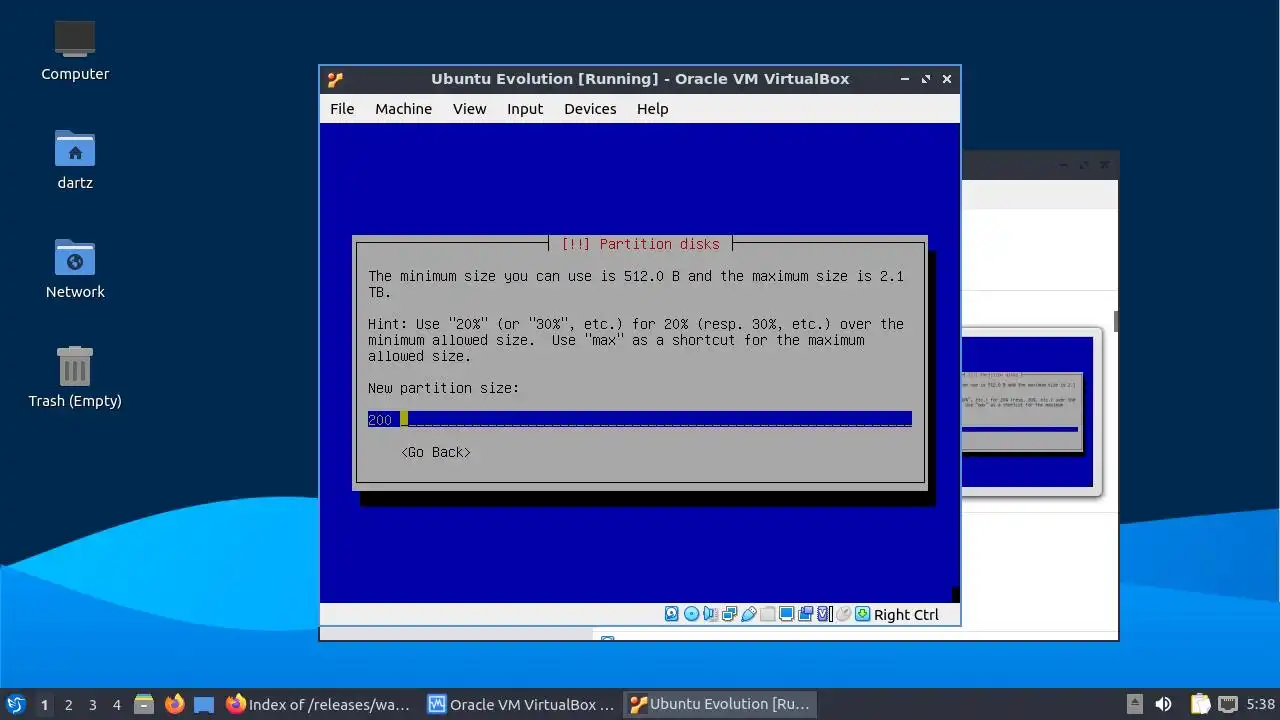Close the Ubuntu Evolution VM window
Viewport: 1280px width, 720px height.
pos(947,79)
